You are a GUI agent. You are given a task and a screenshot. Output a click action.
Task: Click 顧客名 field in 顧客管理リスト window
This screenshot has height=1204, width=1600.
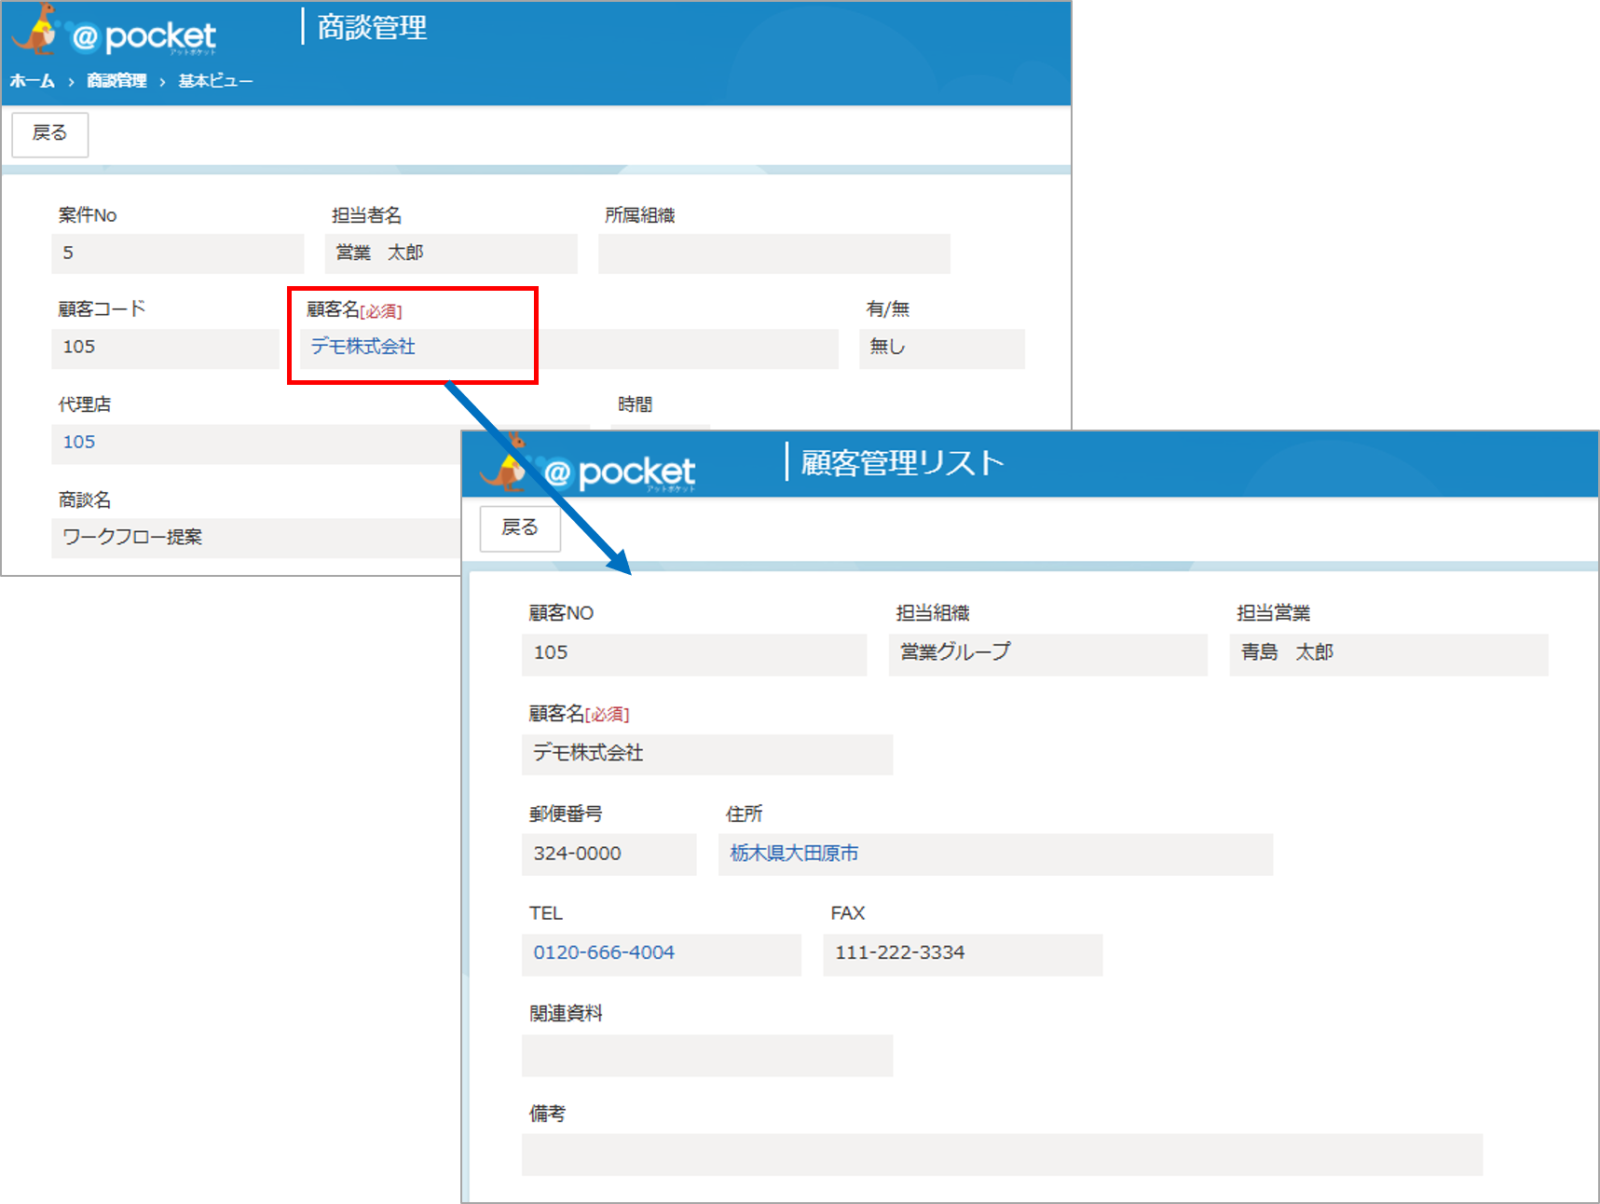[707, 754]
